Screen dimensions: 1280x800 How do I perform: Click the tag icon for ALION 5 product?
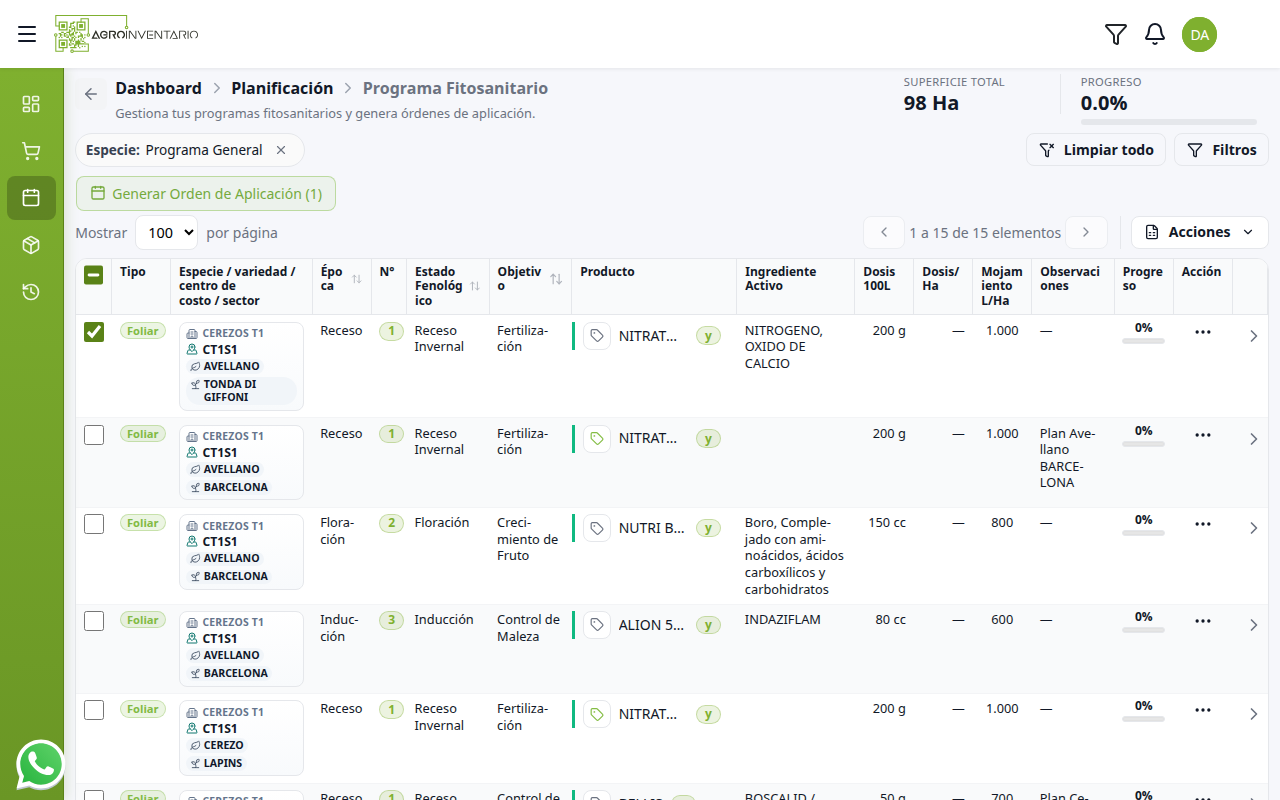click(x=597, y=625)
